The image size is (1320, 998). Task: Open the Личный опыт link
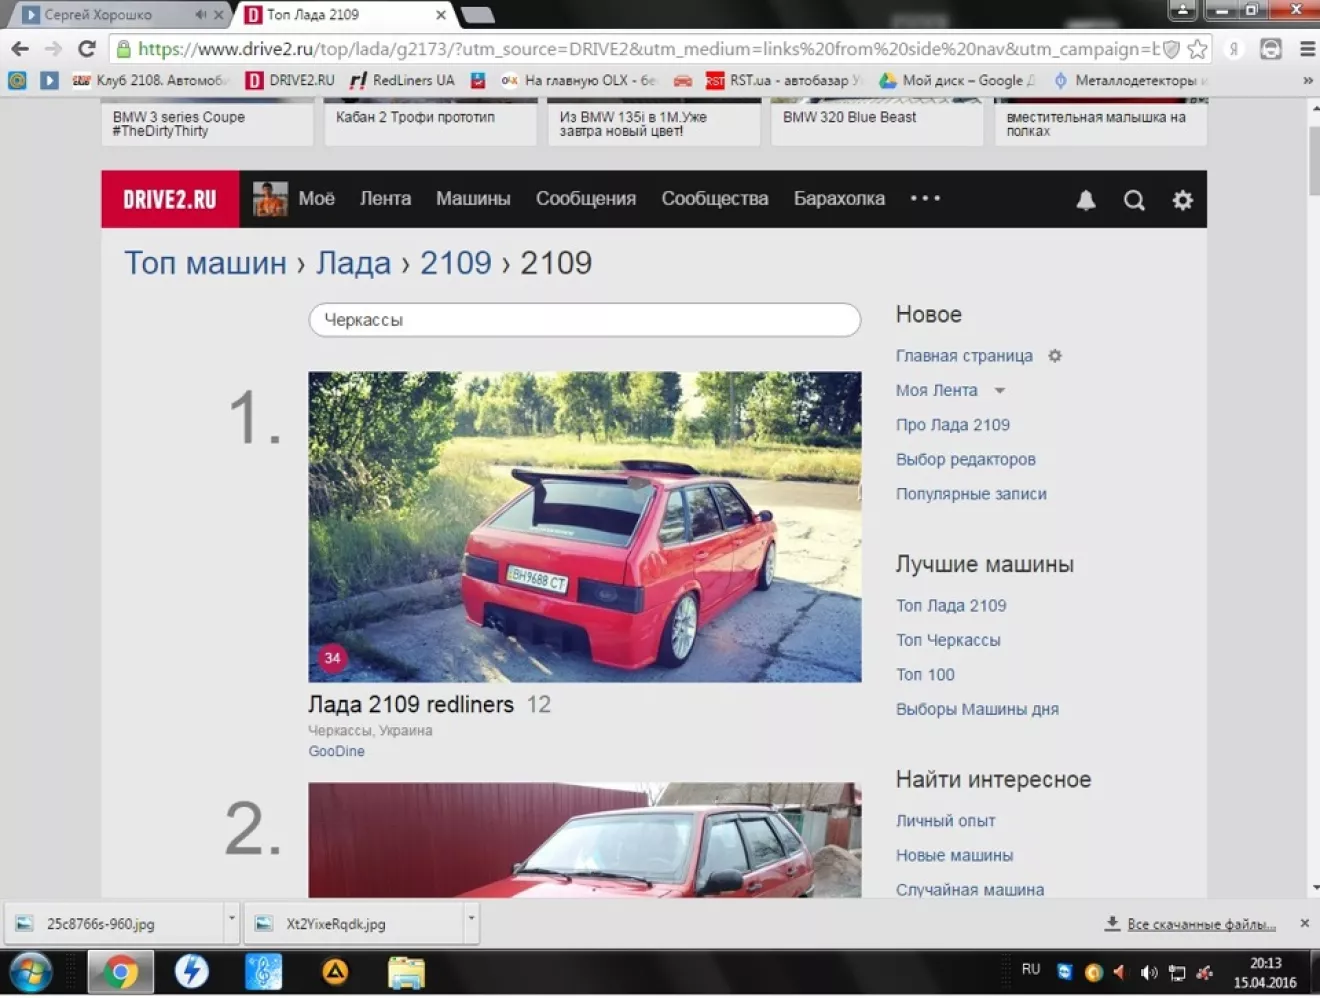pos(946,820)
